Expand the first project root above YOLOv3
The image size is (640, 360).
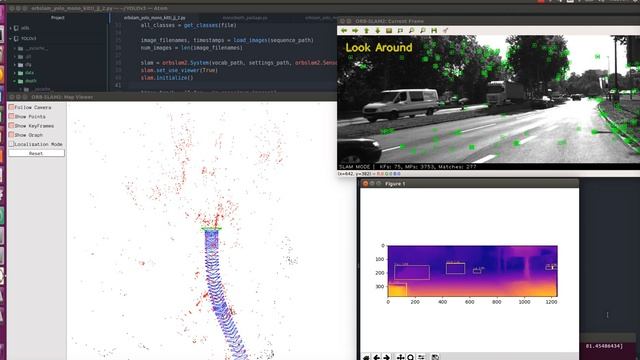point(11,28)
